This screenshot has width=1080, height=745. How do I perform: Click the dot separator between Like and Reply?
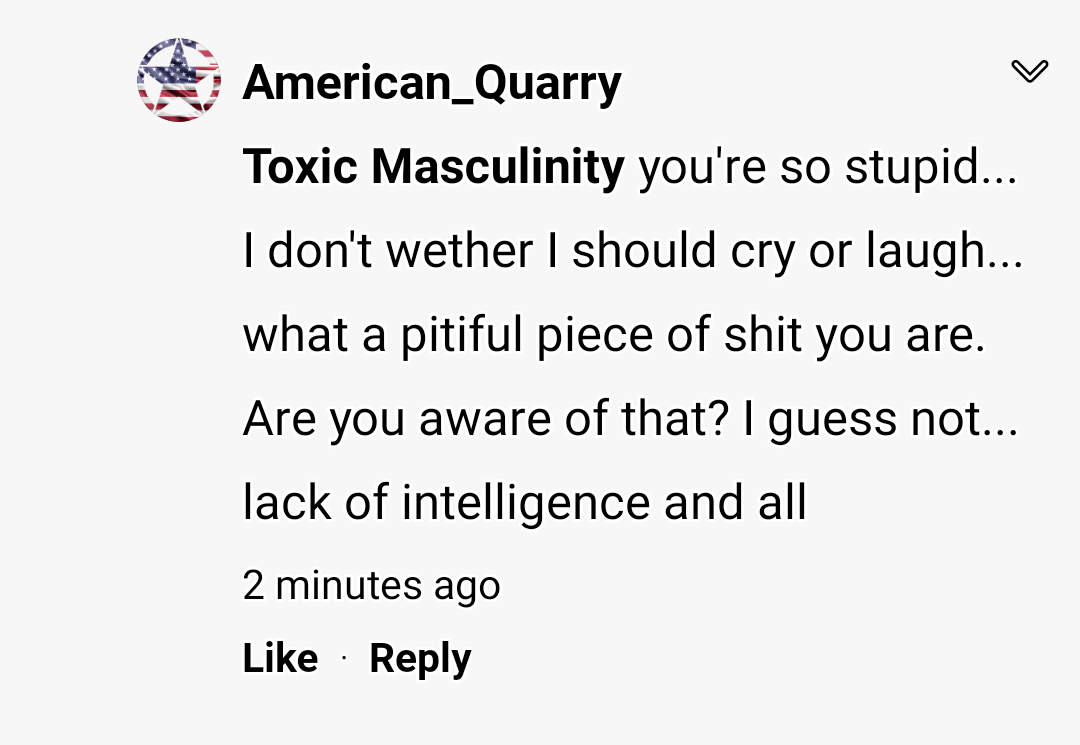(344, 659)
